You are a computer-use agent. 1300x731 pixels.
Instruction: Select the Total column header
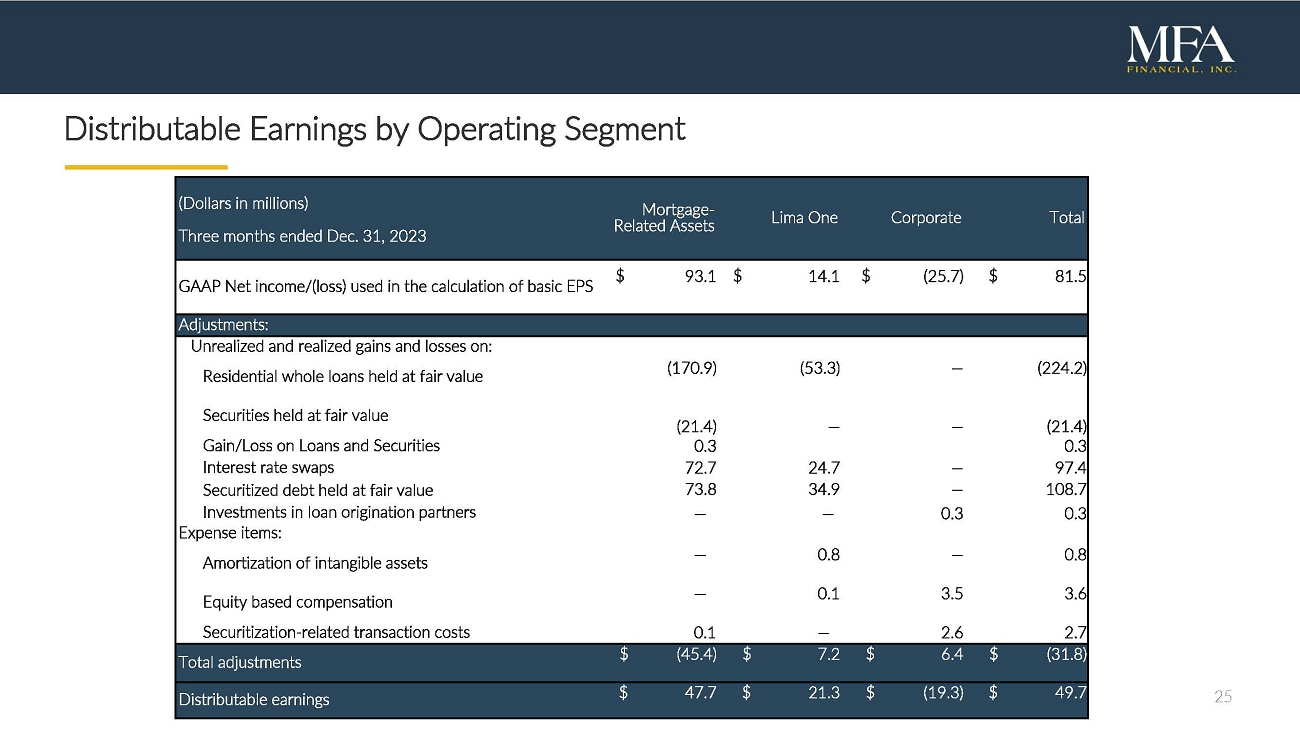pyautogui.click(x=1068, y=217)
